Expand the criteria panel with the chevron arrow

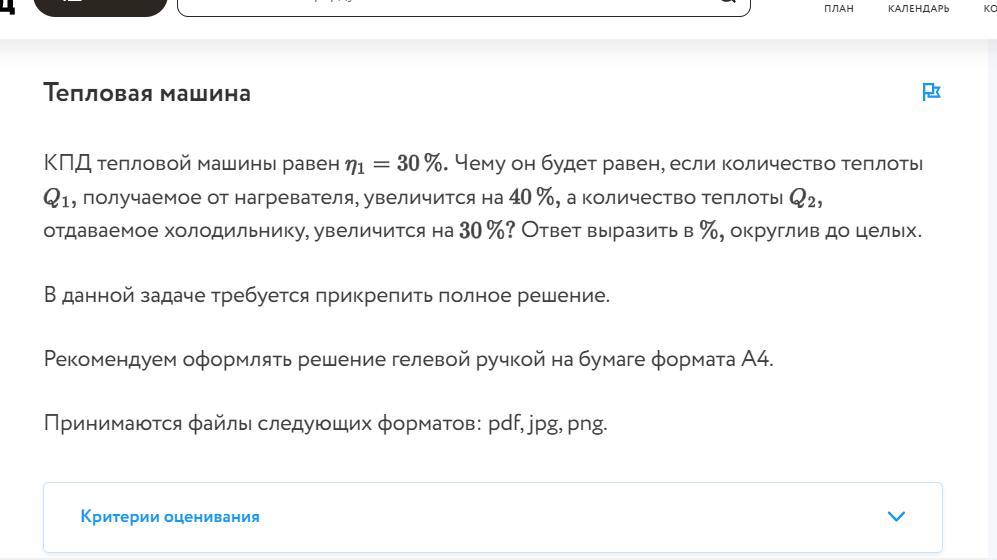897,516
